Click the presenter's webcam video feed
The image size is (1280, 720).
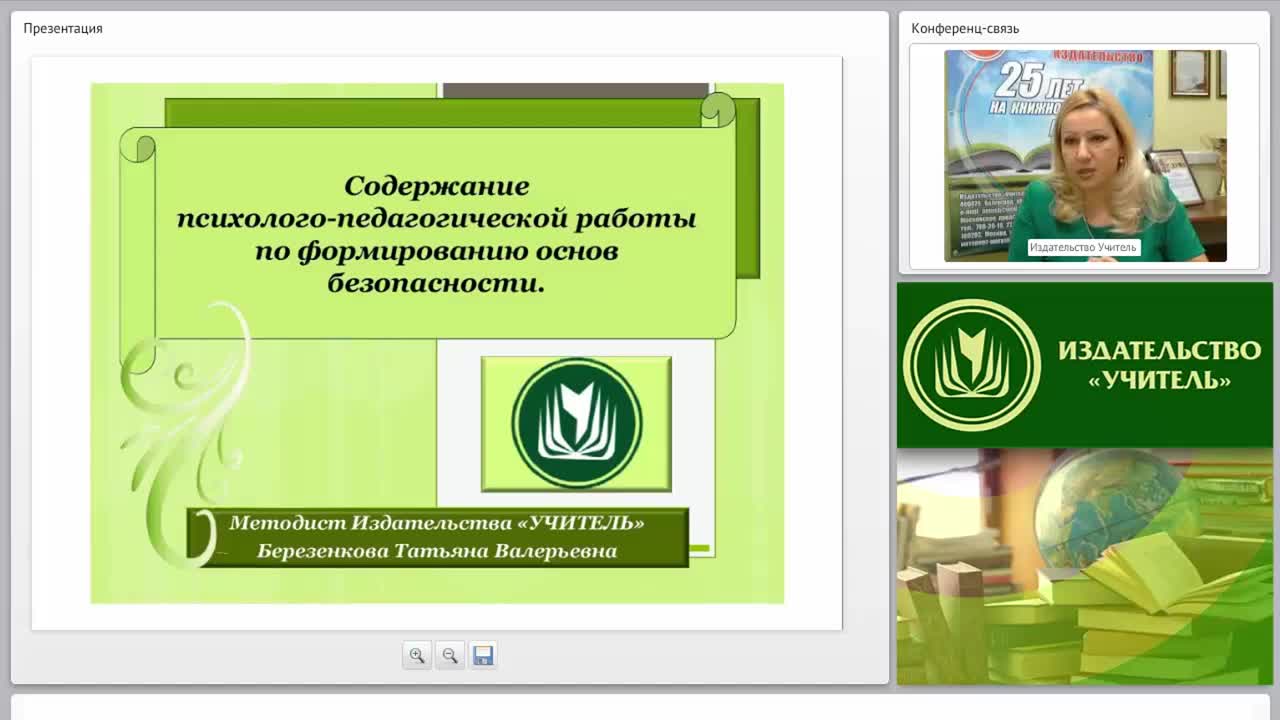(1085, 156)
